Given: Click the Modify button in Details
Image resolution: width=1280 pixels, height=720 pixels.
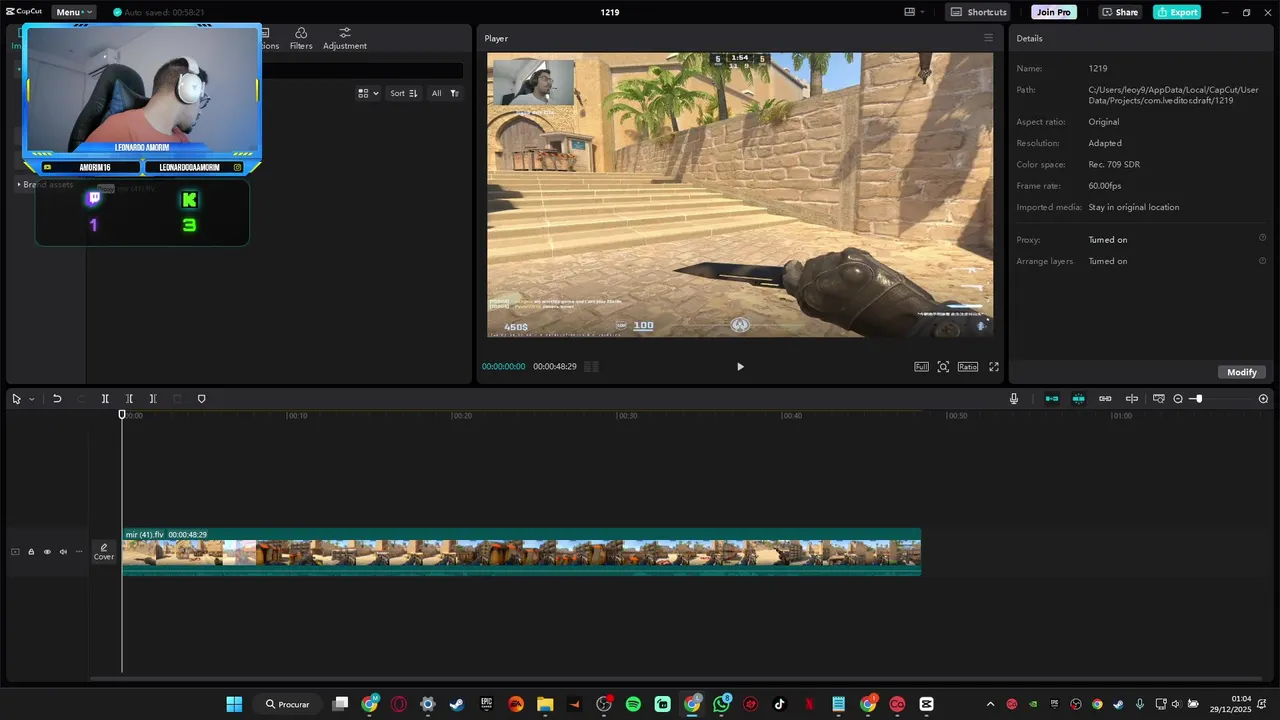Looking at the screenshot, I should coord(1242,372).
